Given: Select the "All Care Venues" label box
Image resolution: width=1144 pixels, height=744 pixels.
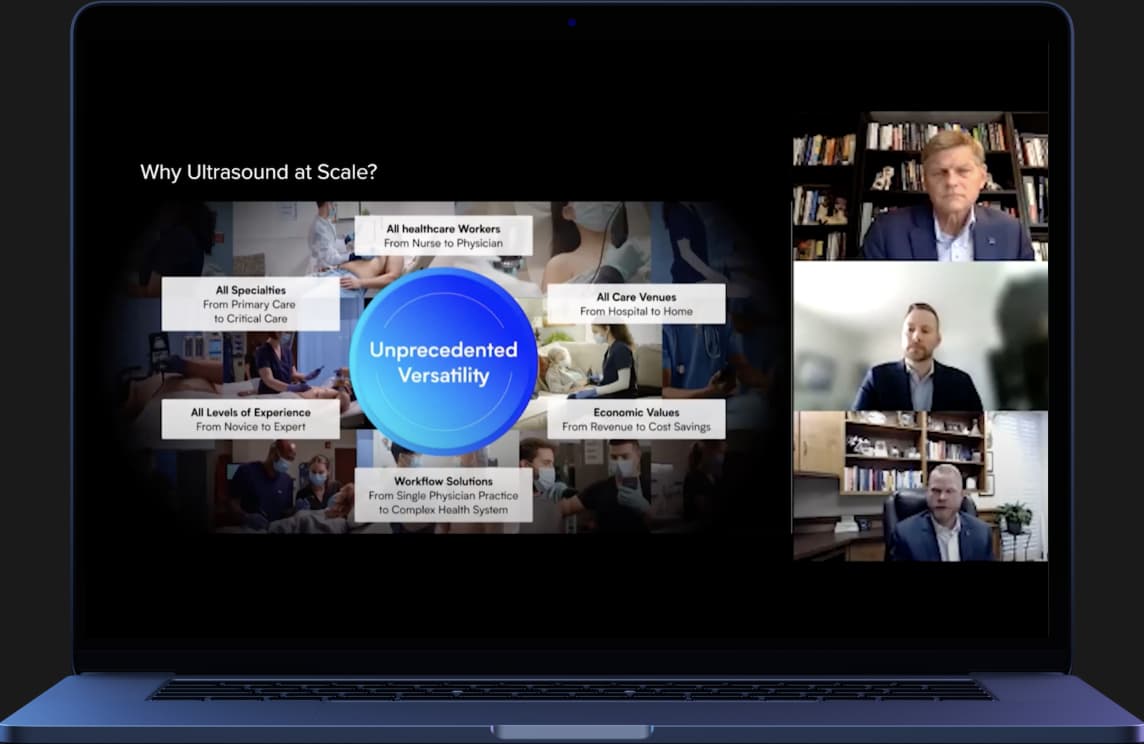Looking at the screenshot, I should (x=636, y=304).
